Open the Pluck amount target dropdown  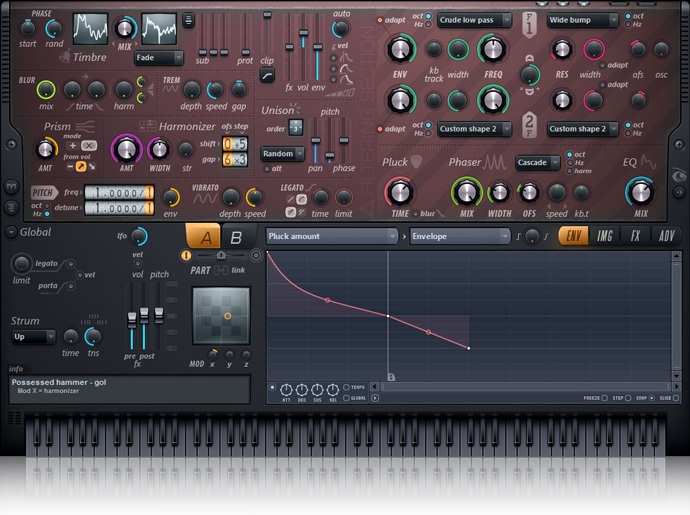tap(332, 236)
